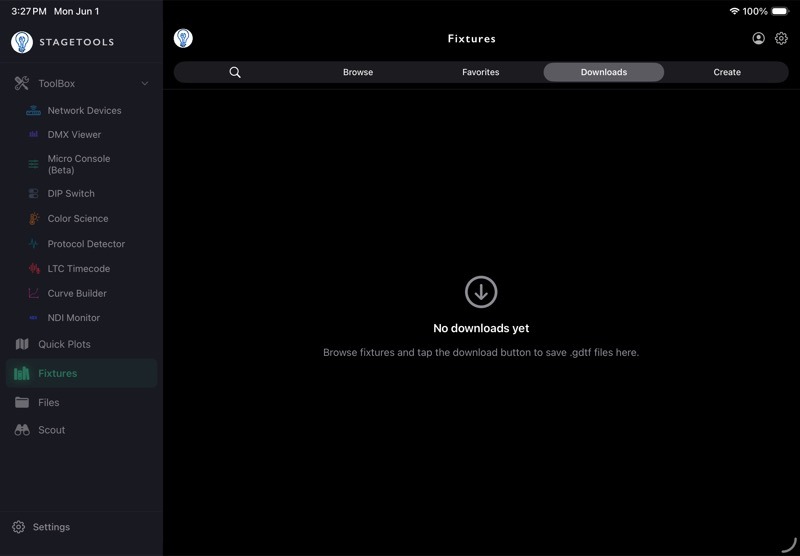Click the STAGETOOLS brand name text
800x556 pixels.
[x=77, y=42]
